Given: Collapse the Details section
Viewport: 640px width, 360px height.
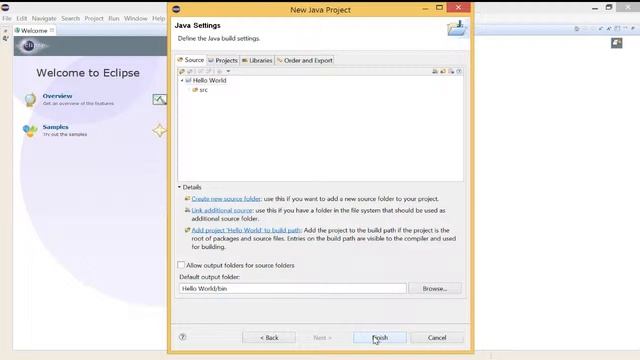Looking at the screenshot, I should [x=179, y=187].
